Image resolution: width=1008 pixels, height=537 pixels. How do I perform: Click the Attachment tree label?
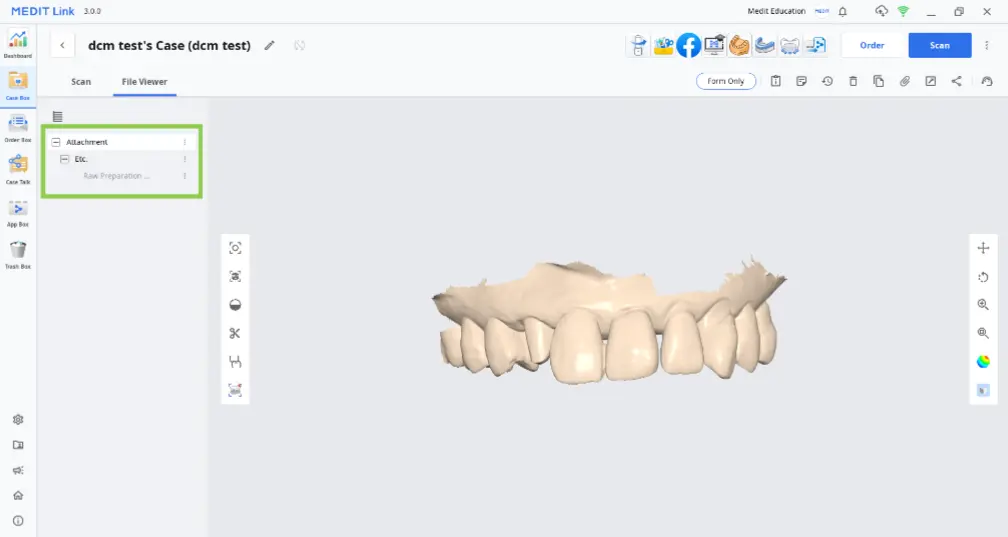click(x=87, y=142)
